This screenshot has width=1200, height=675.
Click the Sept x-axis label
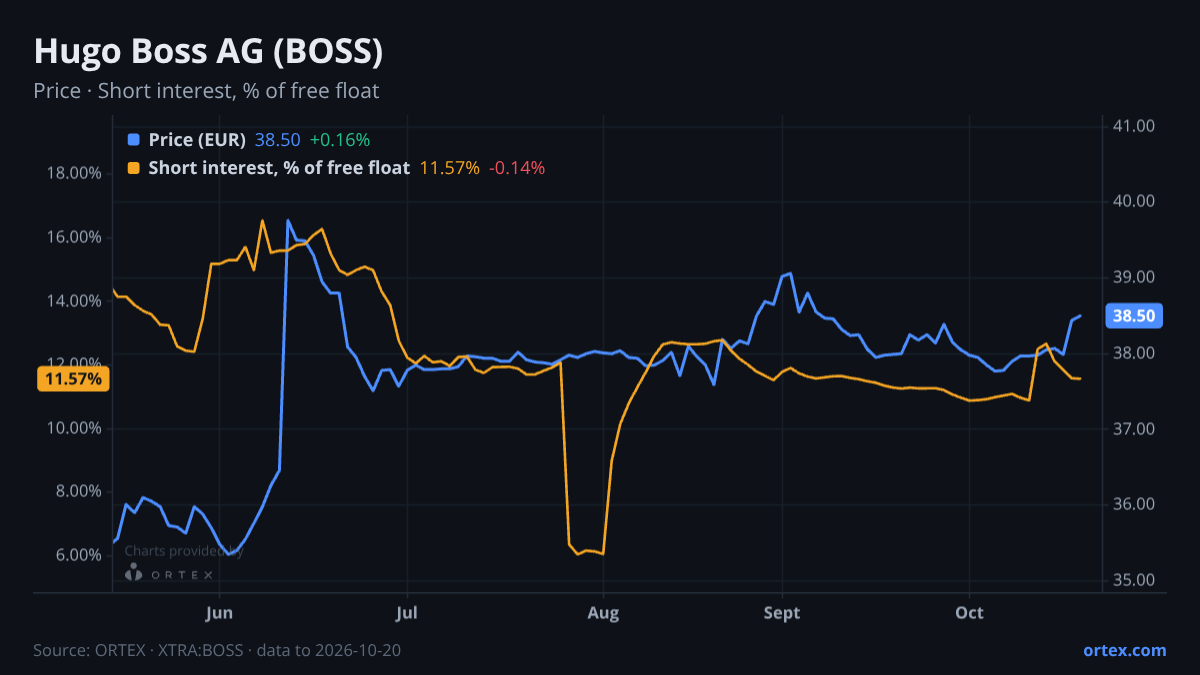pyautogui.click(x=782, y=613)
